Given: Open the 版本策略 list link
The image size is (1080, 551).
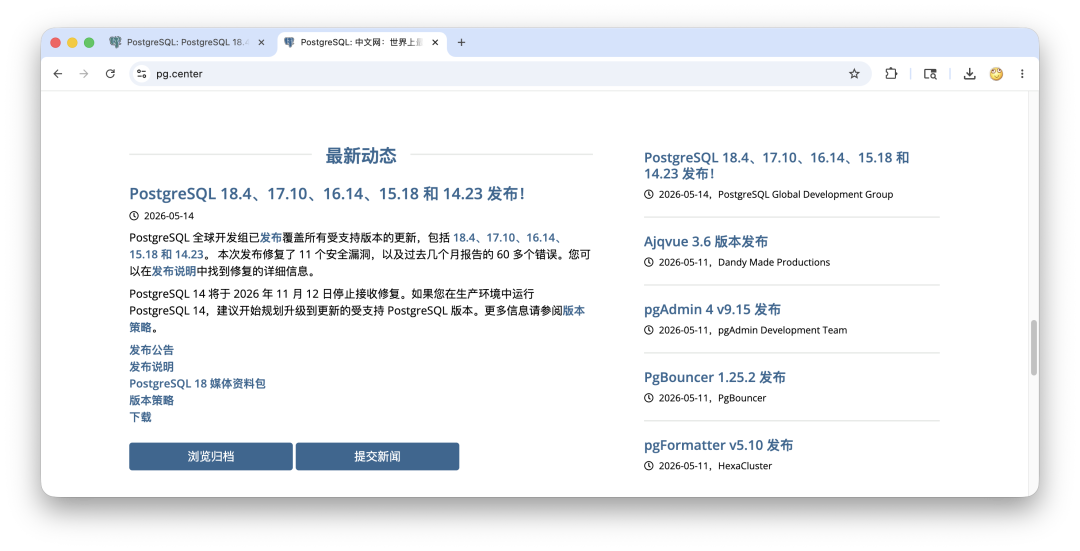Looking at the screenshot, I should coord(152,400).
